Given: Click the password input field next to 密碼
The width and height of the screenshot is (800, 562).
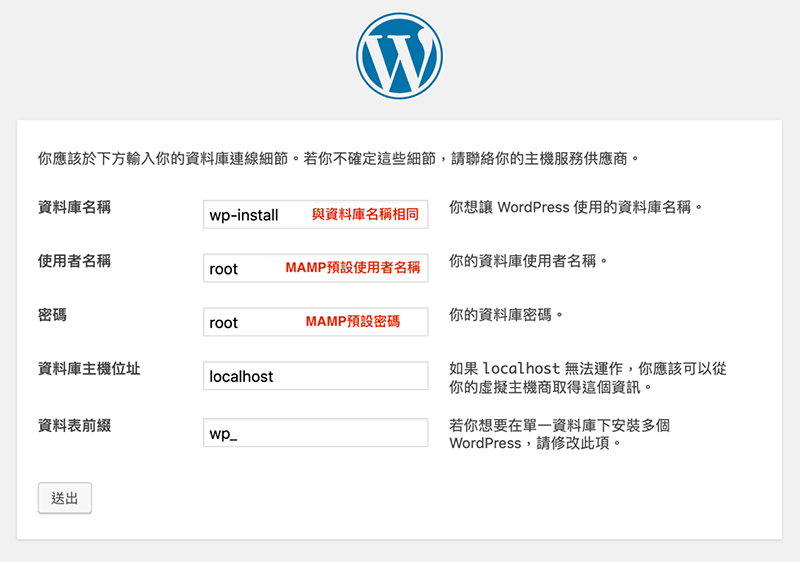Looking at the screenshot, I should point(315,322).
